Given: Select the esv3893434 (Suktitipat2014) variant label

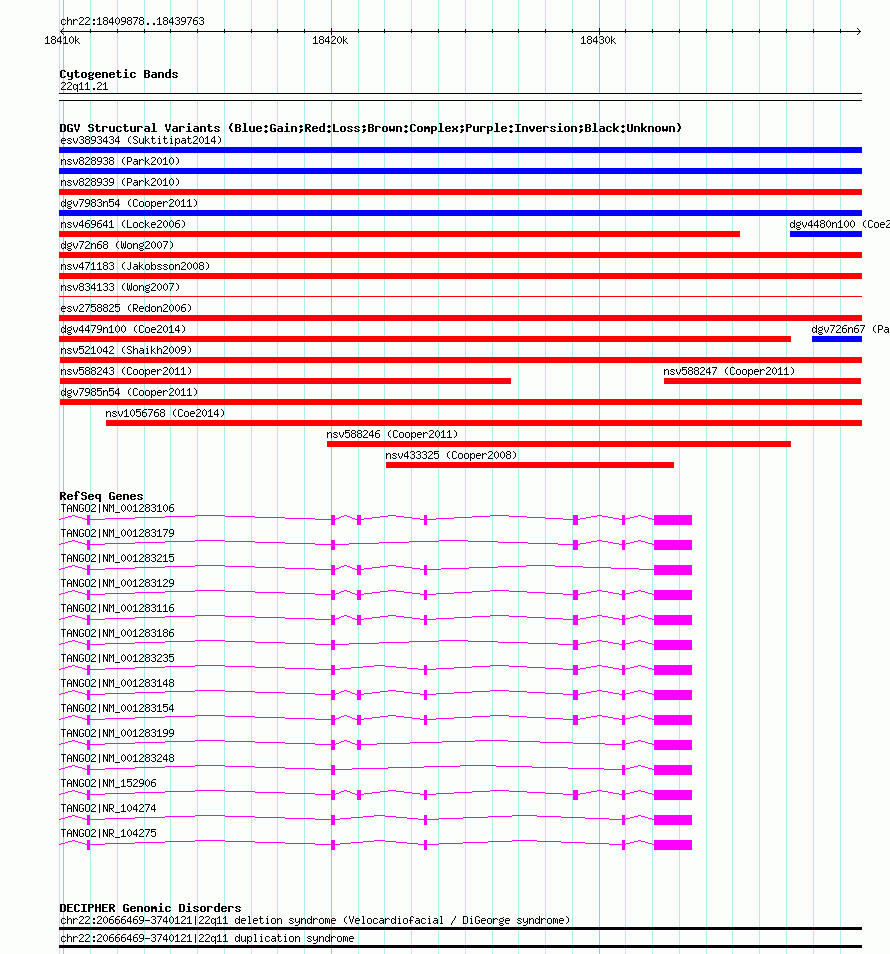Looking at the screenshot, I should (x=141, y=141).
